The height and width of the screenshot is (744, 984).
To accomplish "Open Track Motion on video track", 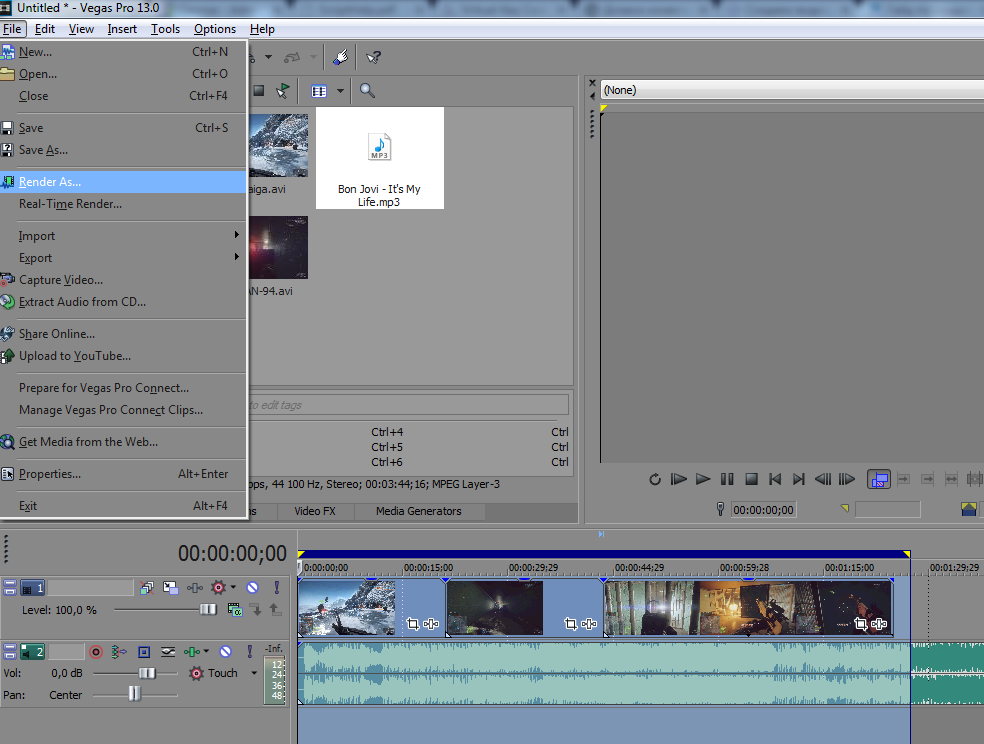I will point(171,588).
